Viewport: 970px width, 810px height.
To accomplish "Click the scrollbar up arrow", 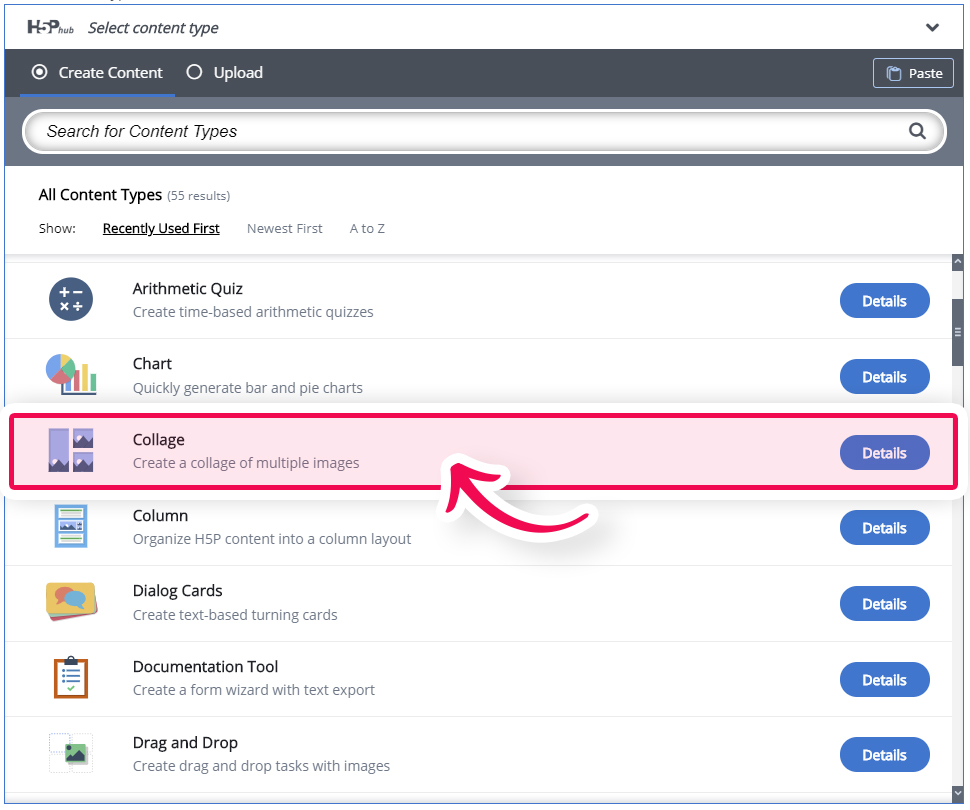I will pyautogui.click(x=958, y=262).
